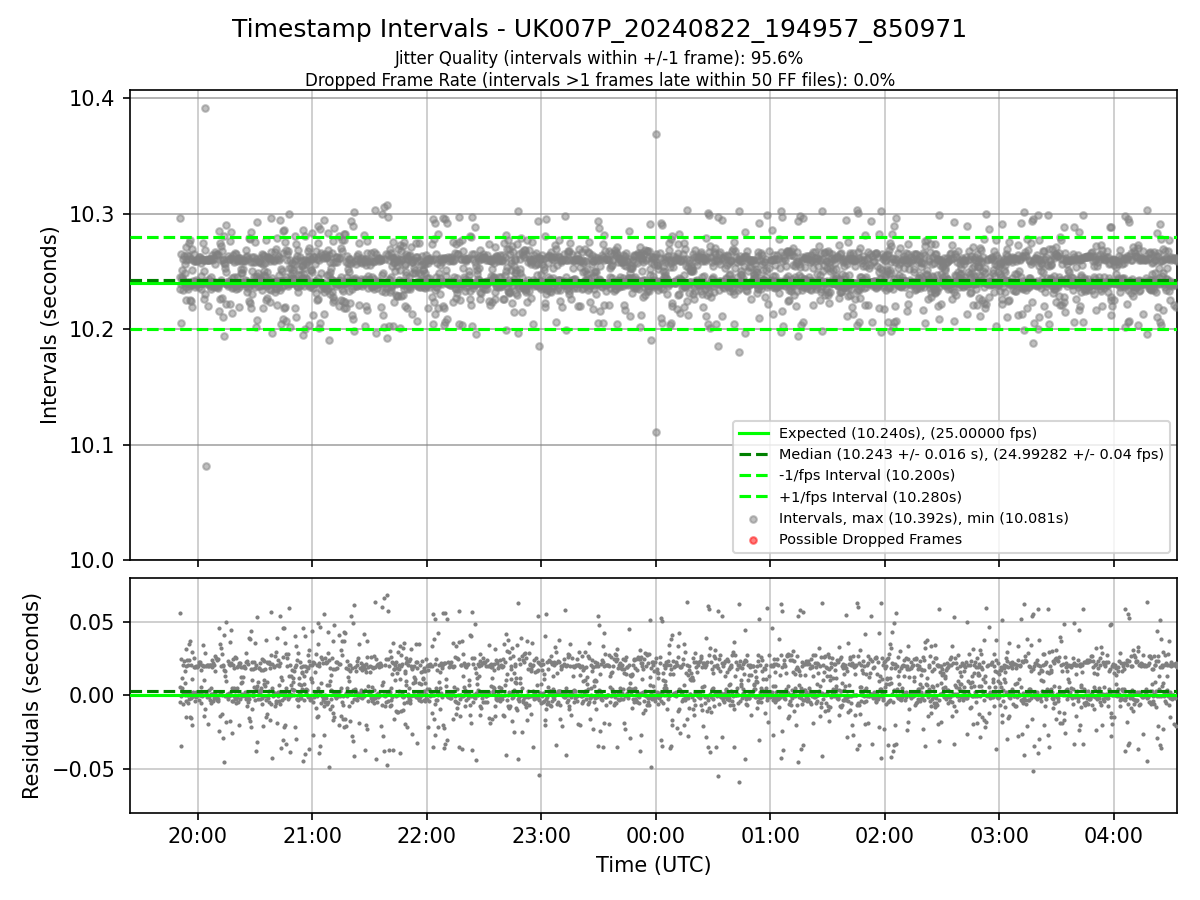Click the -1/fps Interval legend dashed line sample

coord(754,475)
